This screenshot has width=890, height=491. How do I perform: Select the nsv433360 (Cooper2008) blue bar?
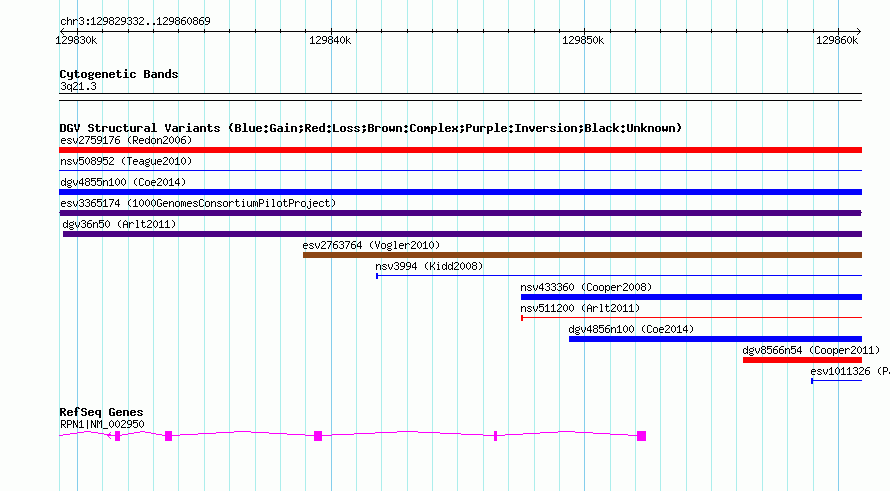(x=691, y=297)
